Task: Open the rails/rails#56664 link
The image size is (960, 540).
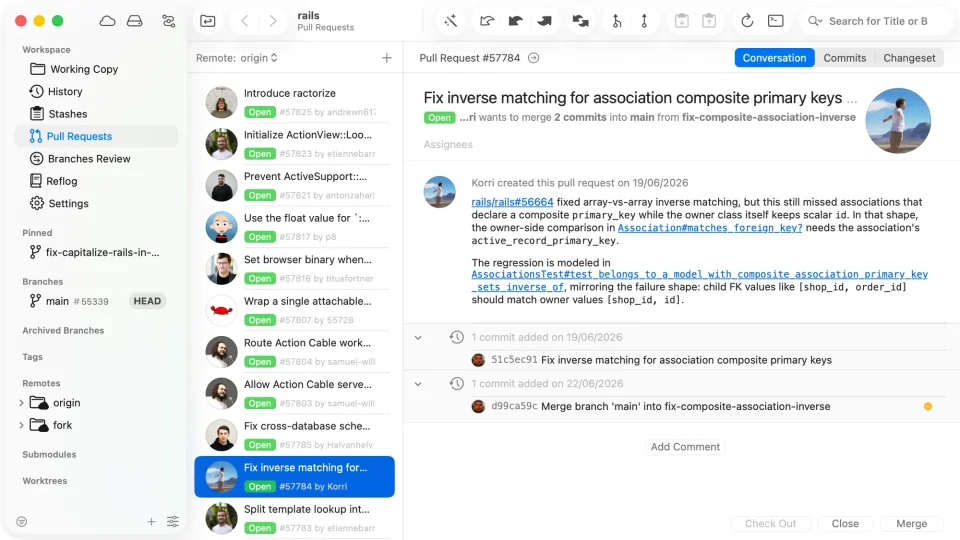Action: [x=512, y=202]
